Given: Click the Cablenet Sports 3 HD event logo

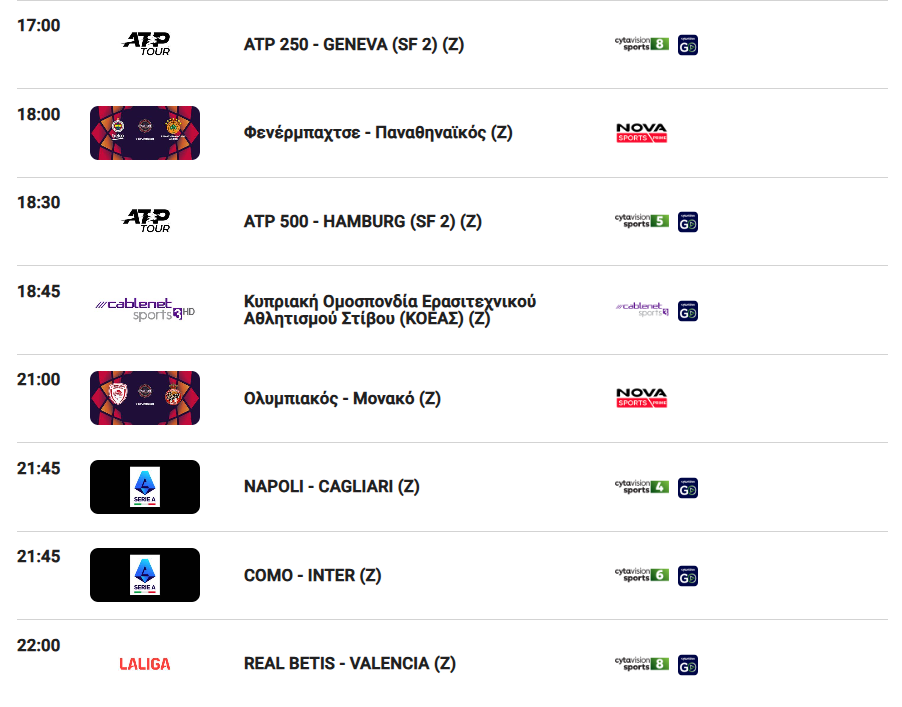Looking at the screenshot, I should (145, 309).
